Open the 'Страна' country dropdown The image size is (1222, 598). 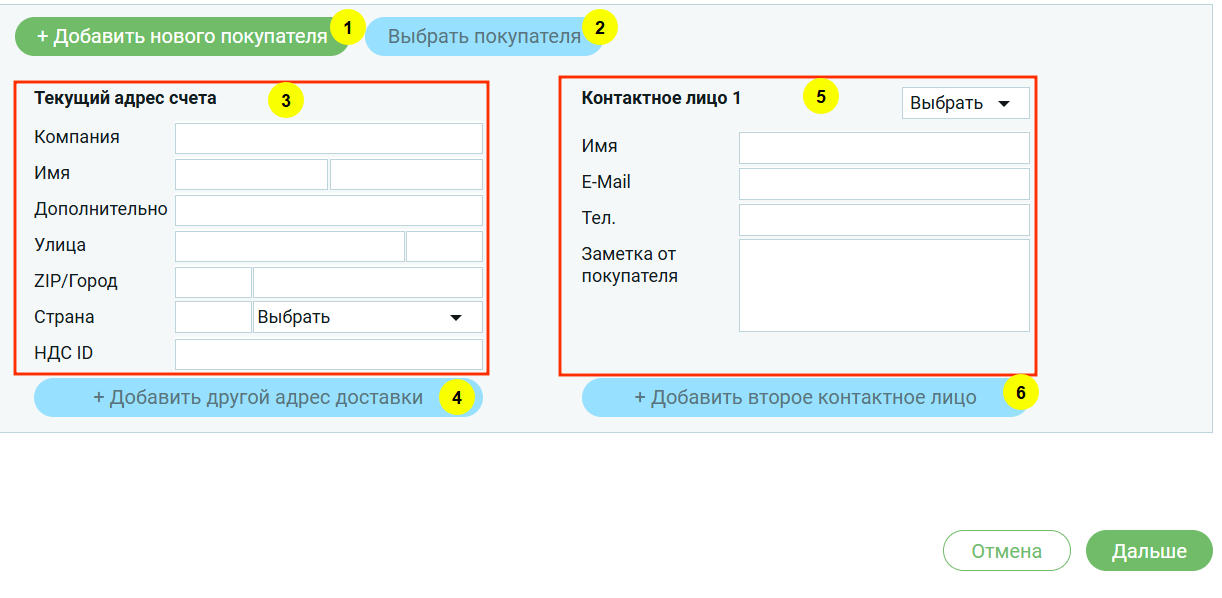(367, 317)
